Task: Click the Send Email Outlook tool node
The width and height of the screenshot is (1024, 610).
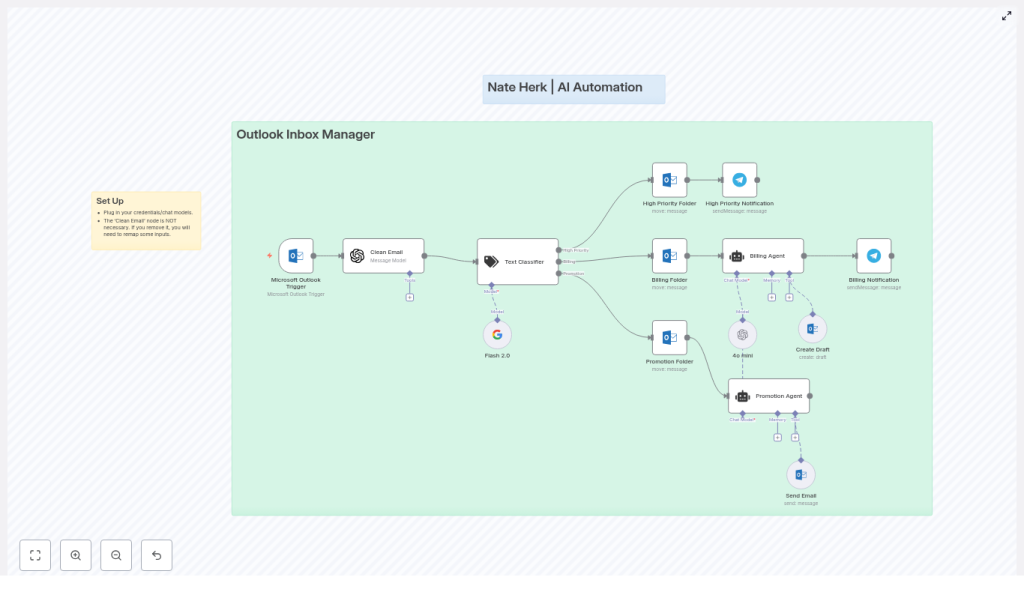Action: (x=800, y=475)
